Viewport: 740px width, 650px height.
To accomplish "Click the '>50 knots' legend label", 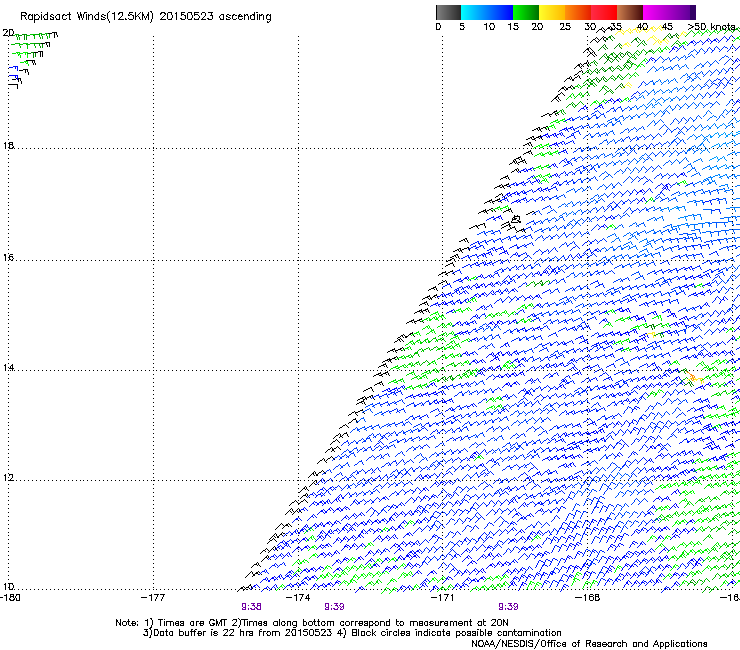I will click(x=711, y=26).
